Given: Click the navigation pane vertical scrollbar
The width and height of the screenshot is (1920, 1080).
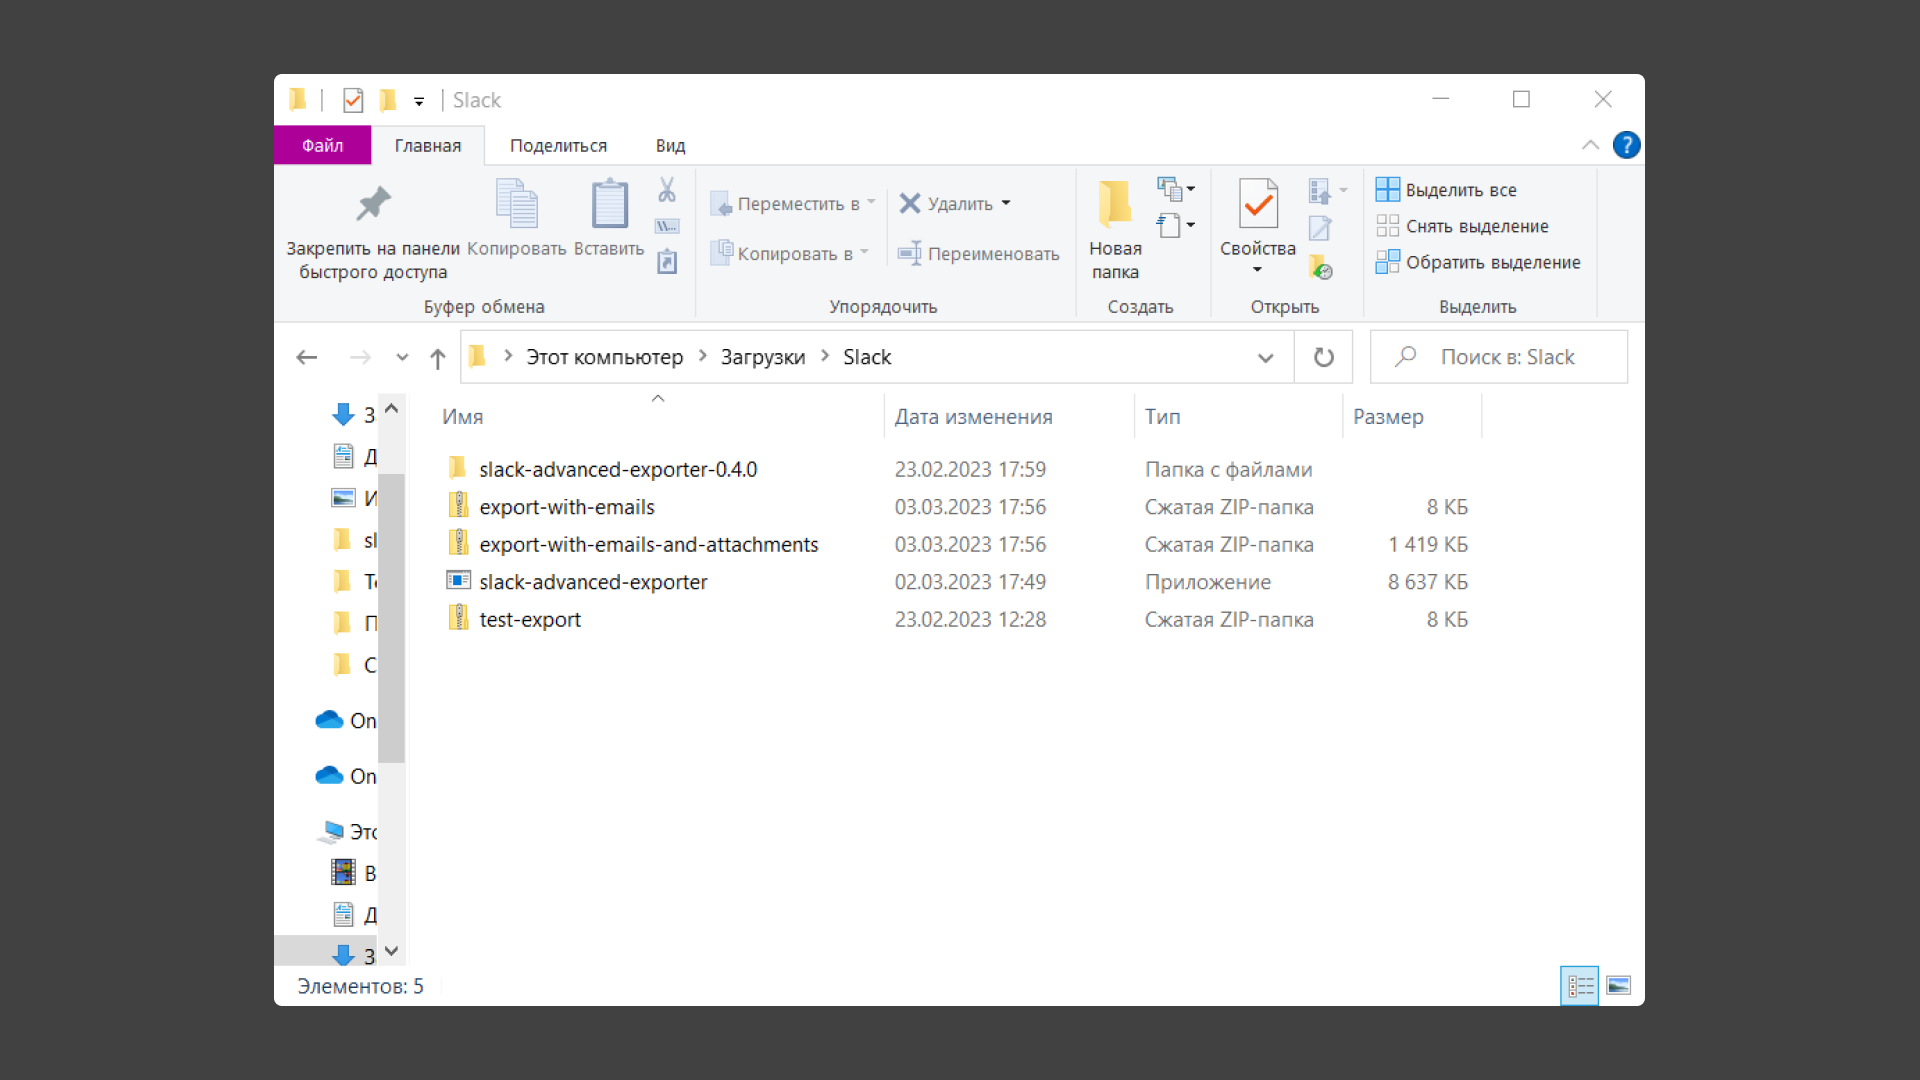Looking at the screenshot, I should (392, 620).
